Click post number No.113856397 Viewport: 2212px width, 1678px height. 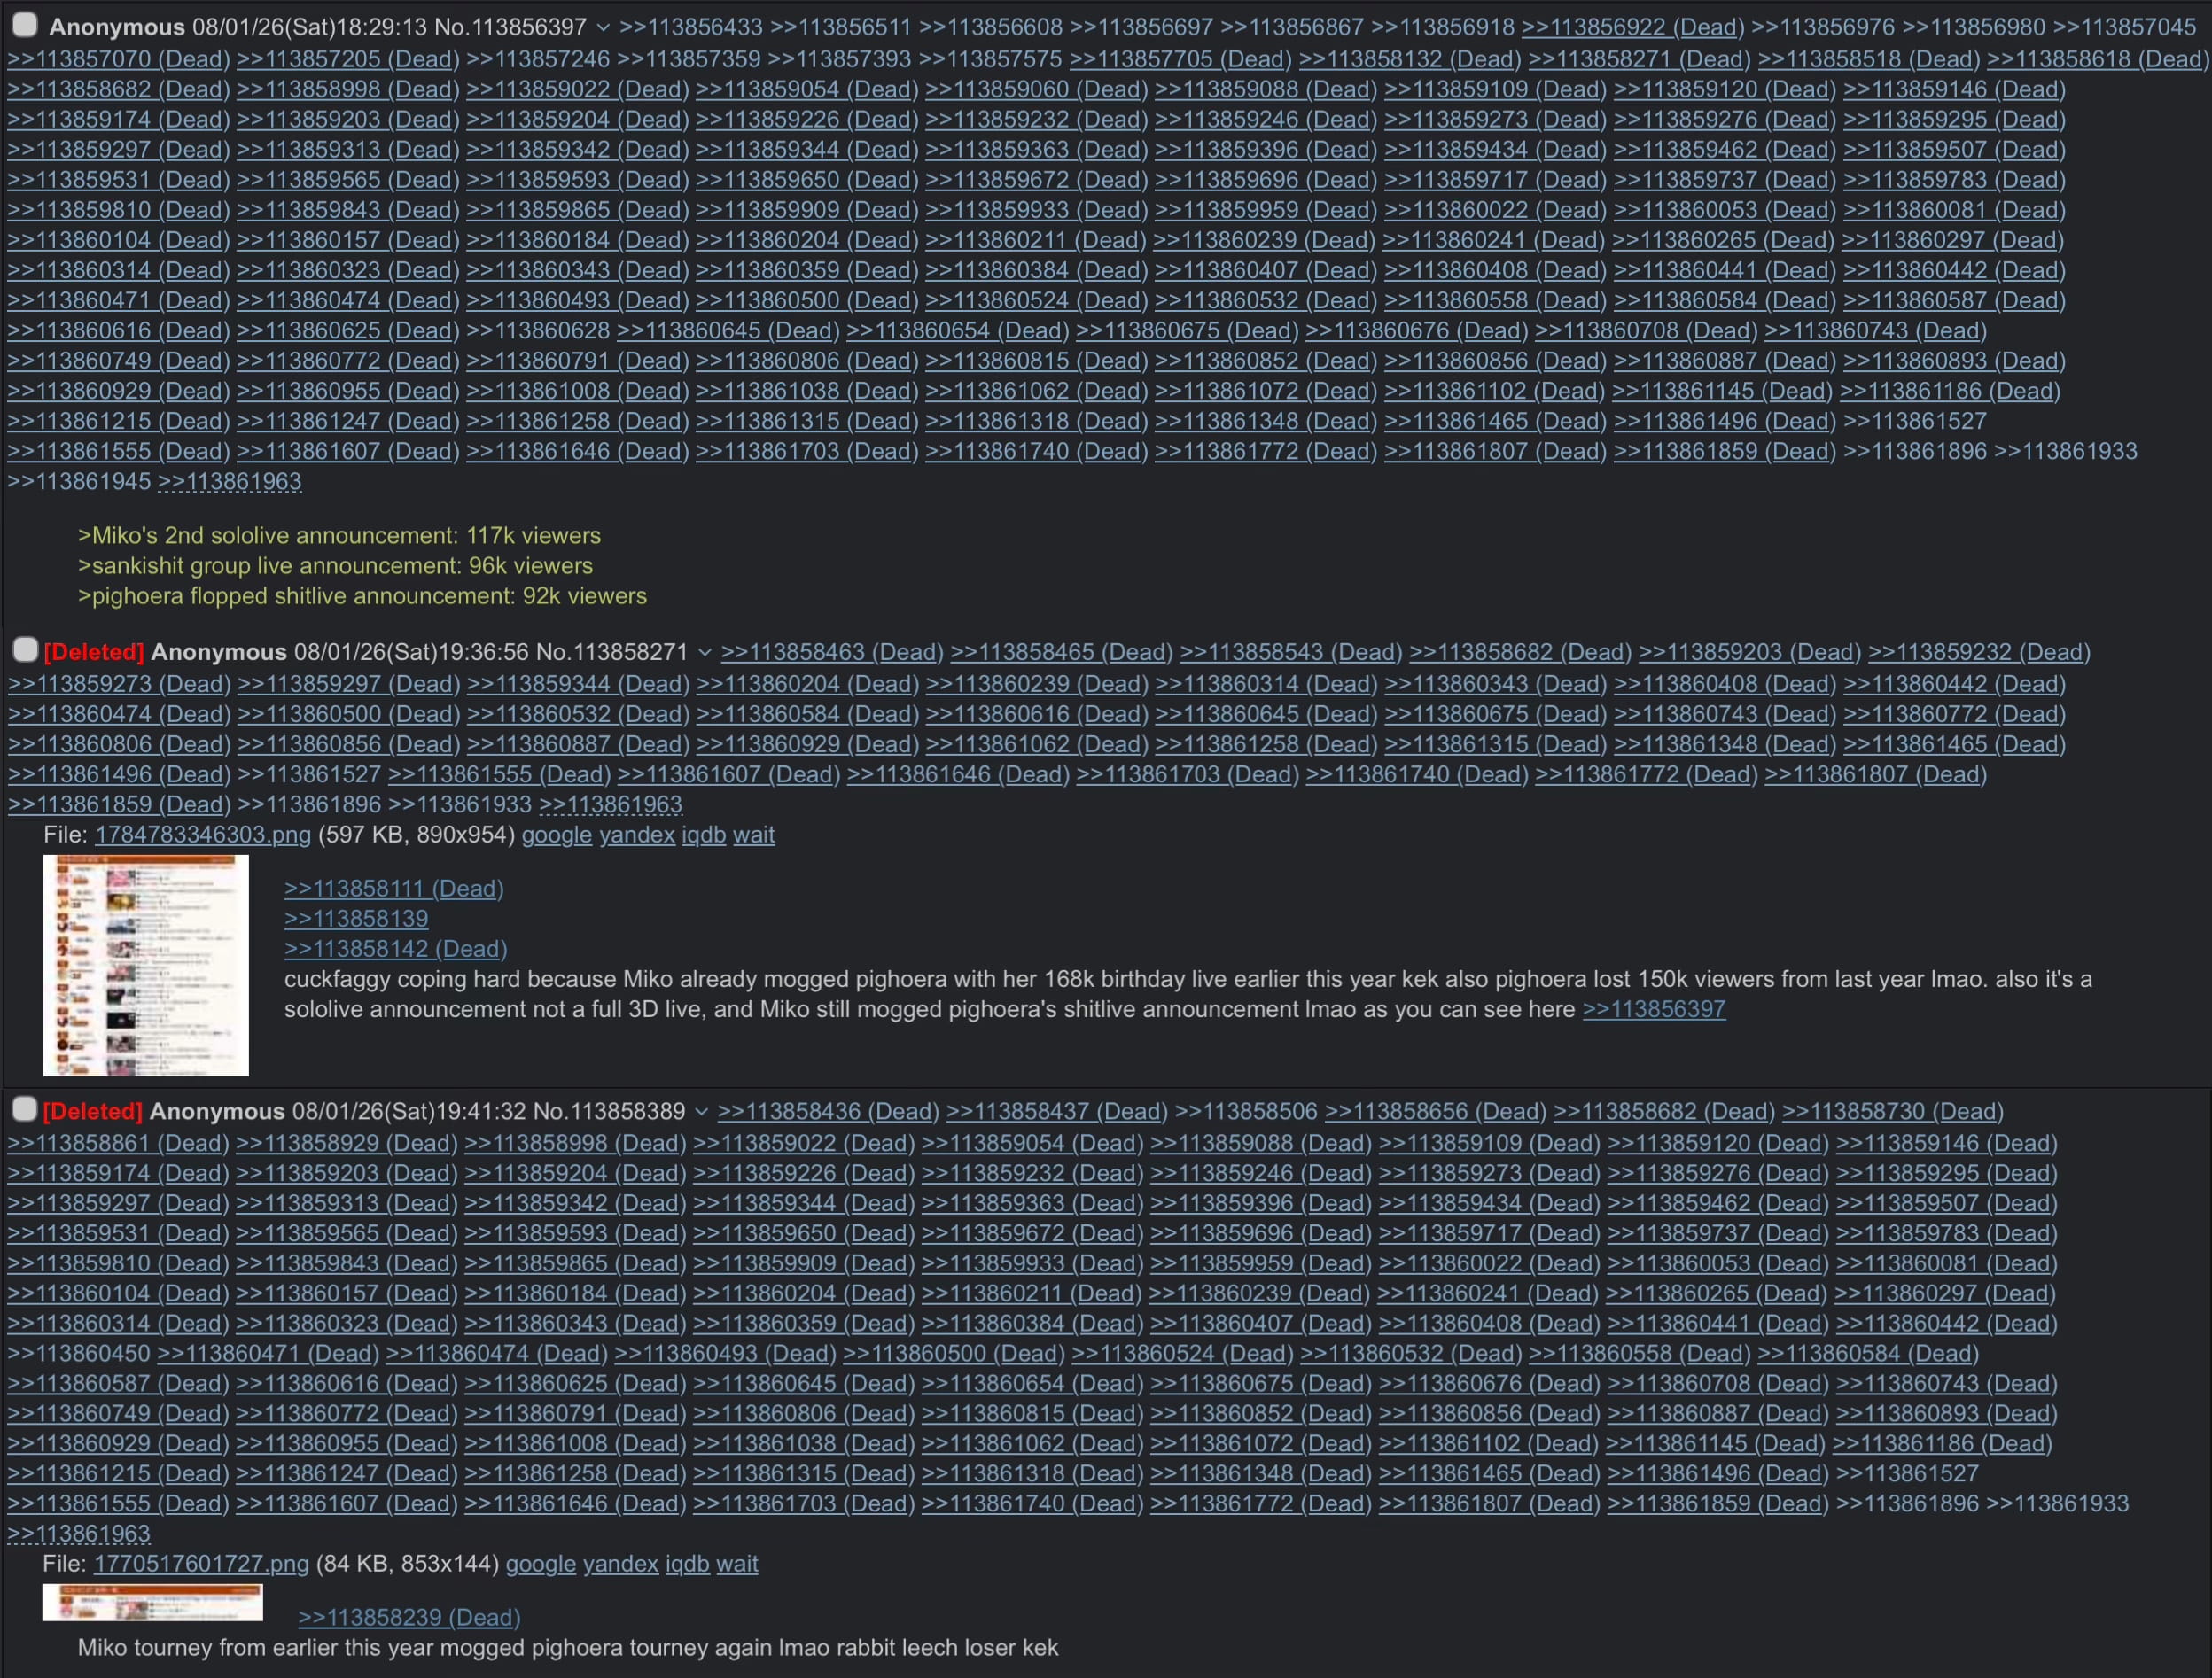(x=510, y=28)
